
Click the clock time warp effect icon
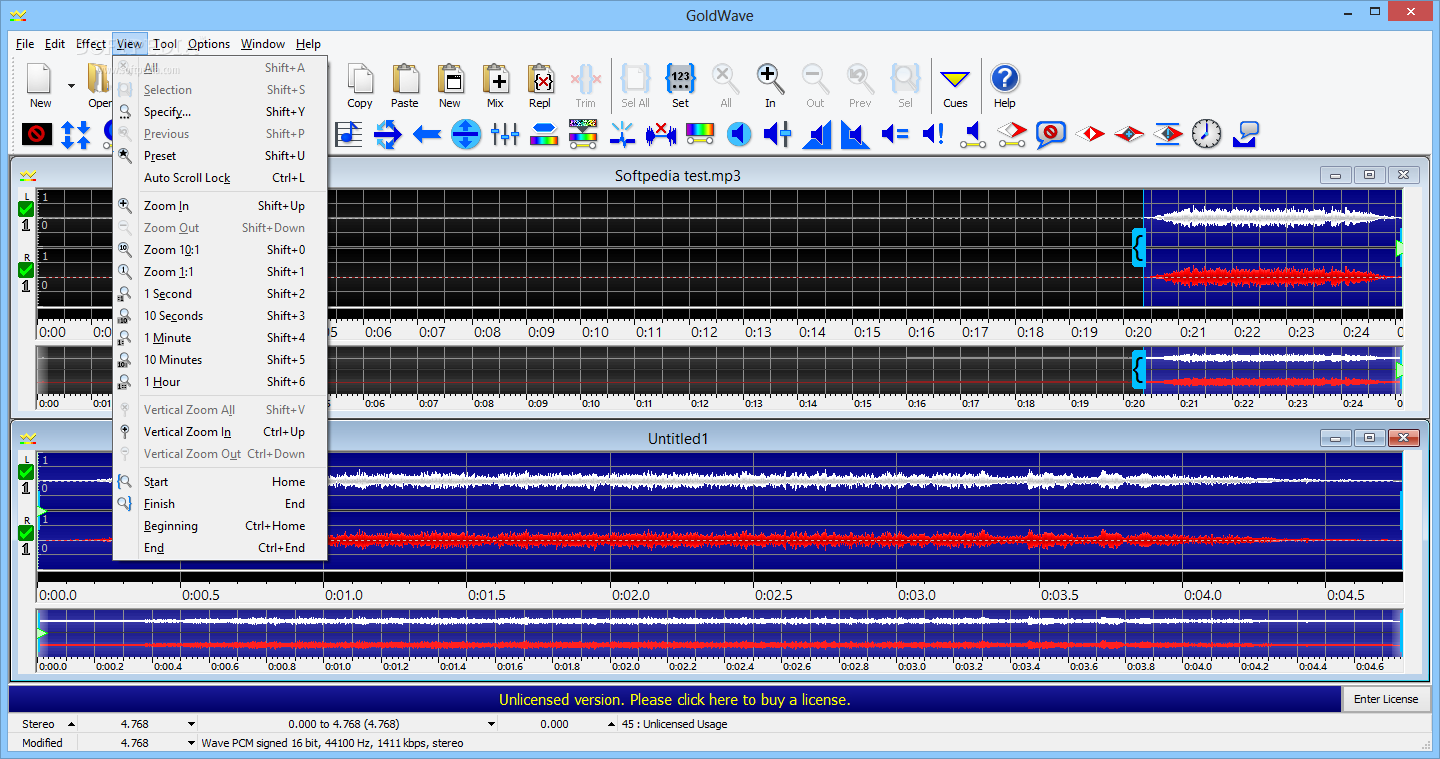[1207, 134]
